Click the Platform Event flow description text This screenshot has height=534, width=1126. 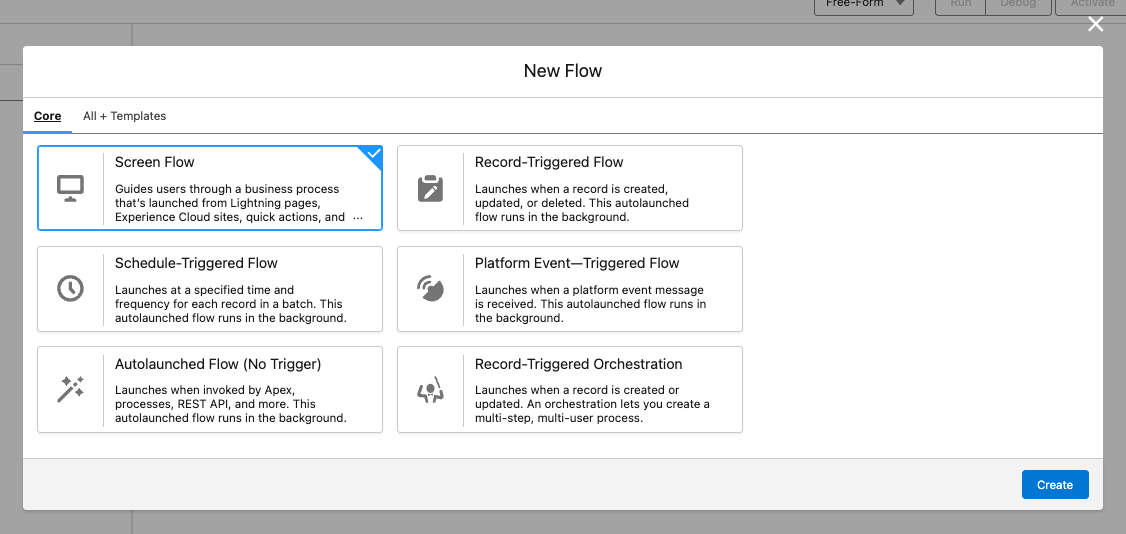590,304
